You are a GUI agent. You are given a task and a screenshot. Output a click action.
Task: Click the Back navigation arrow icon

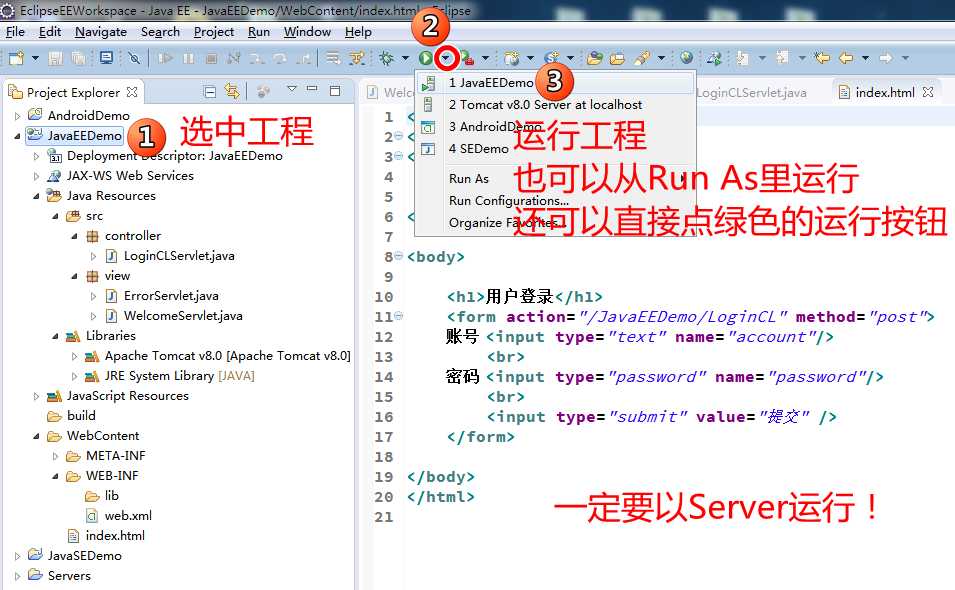click(x=846, y=58)
